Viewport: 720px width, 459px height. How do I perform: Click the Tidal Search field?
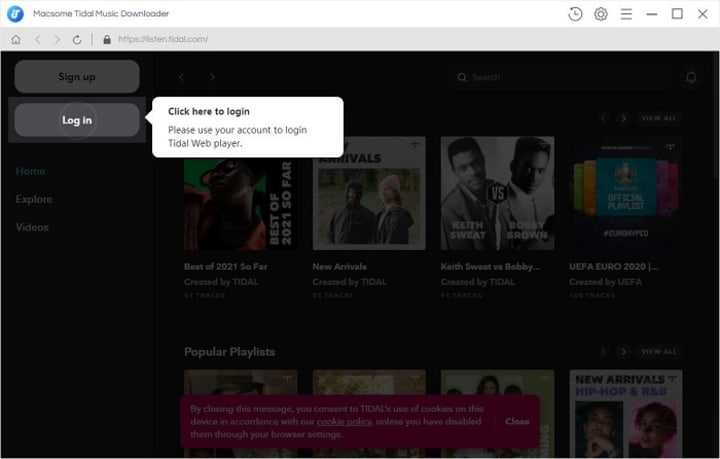[x=560, y=77]
